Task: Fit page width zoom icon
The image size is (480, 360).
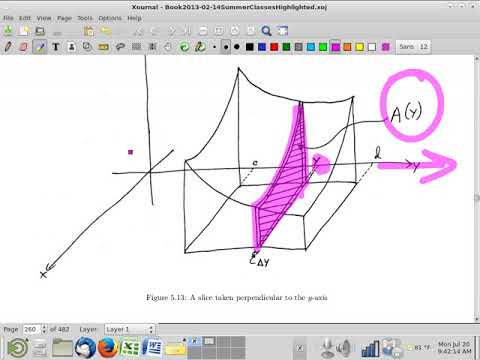Action: 219,31
